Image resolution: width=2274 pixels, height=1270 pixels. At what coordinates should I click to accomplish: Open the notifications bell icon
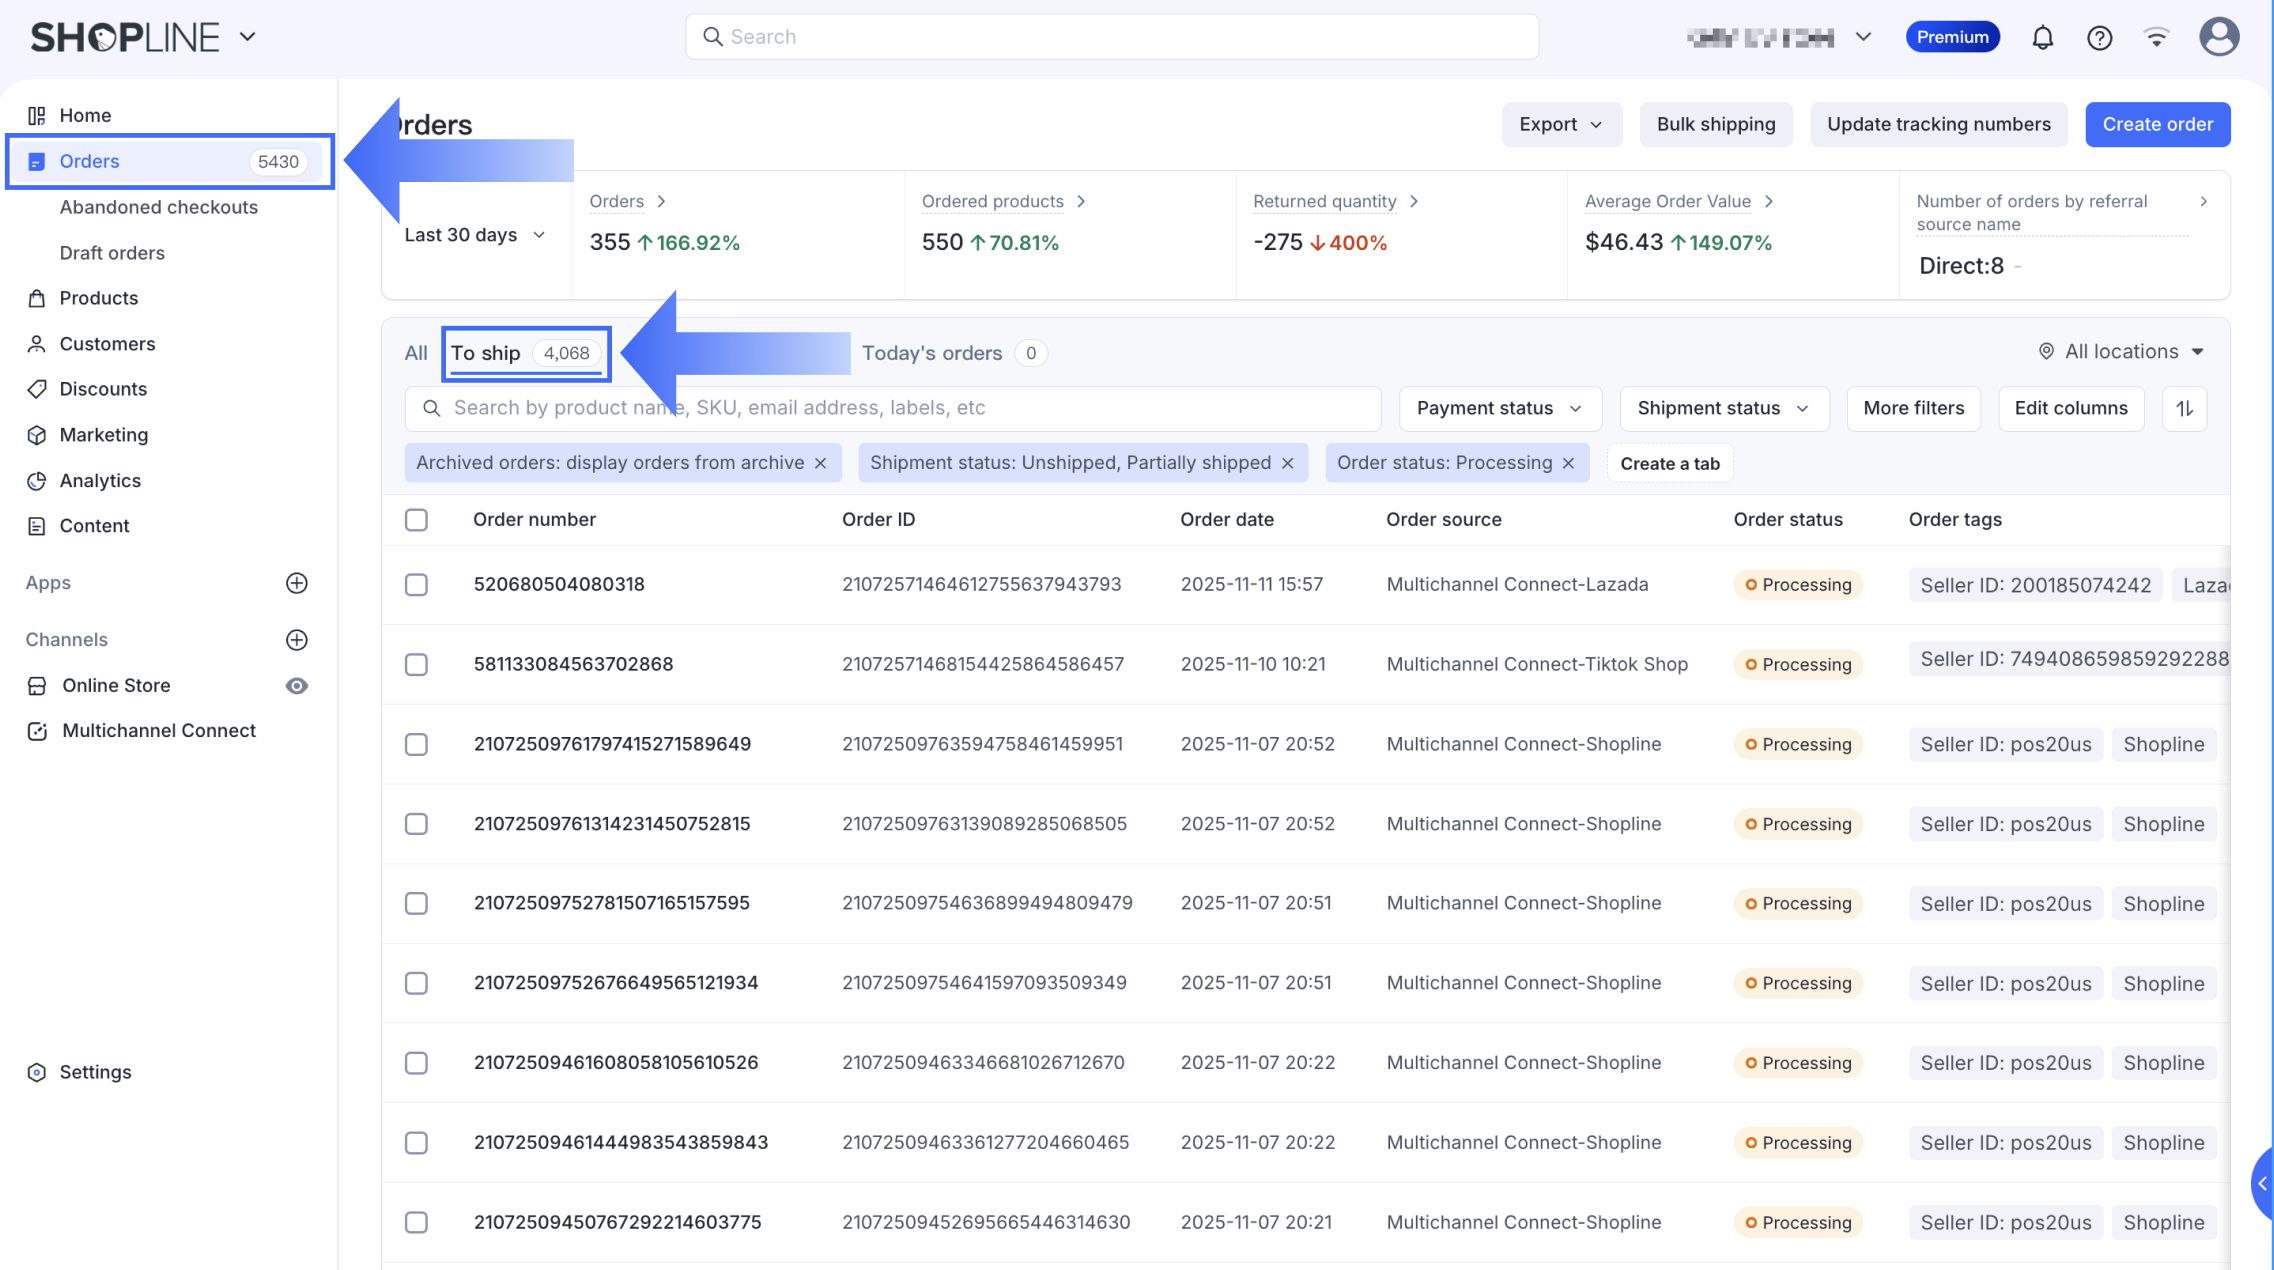point(2042,38)
